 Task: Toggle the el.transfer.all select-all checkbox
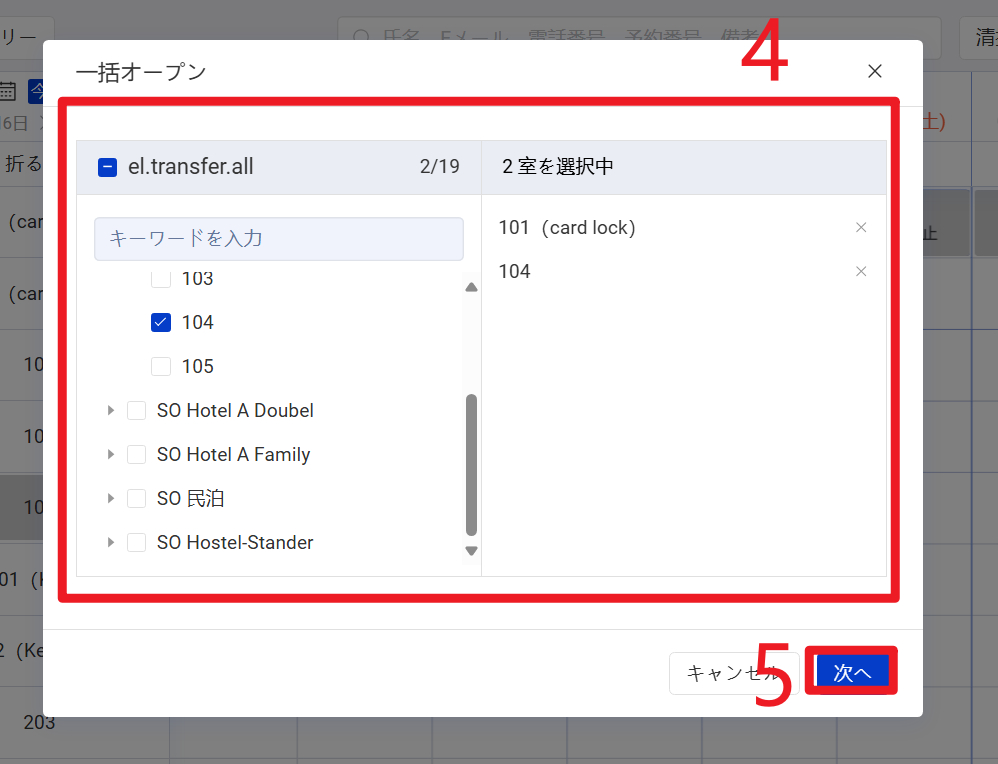coord(108,167)
